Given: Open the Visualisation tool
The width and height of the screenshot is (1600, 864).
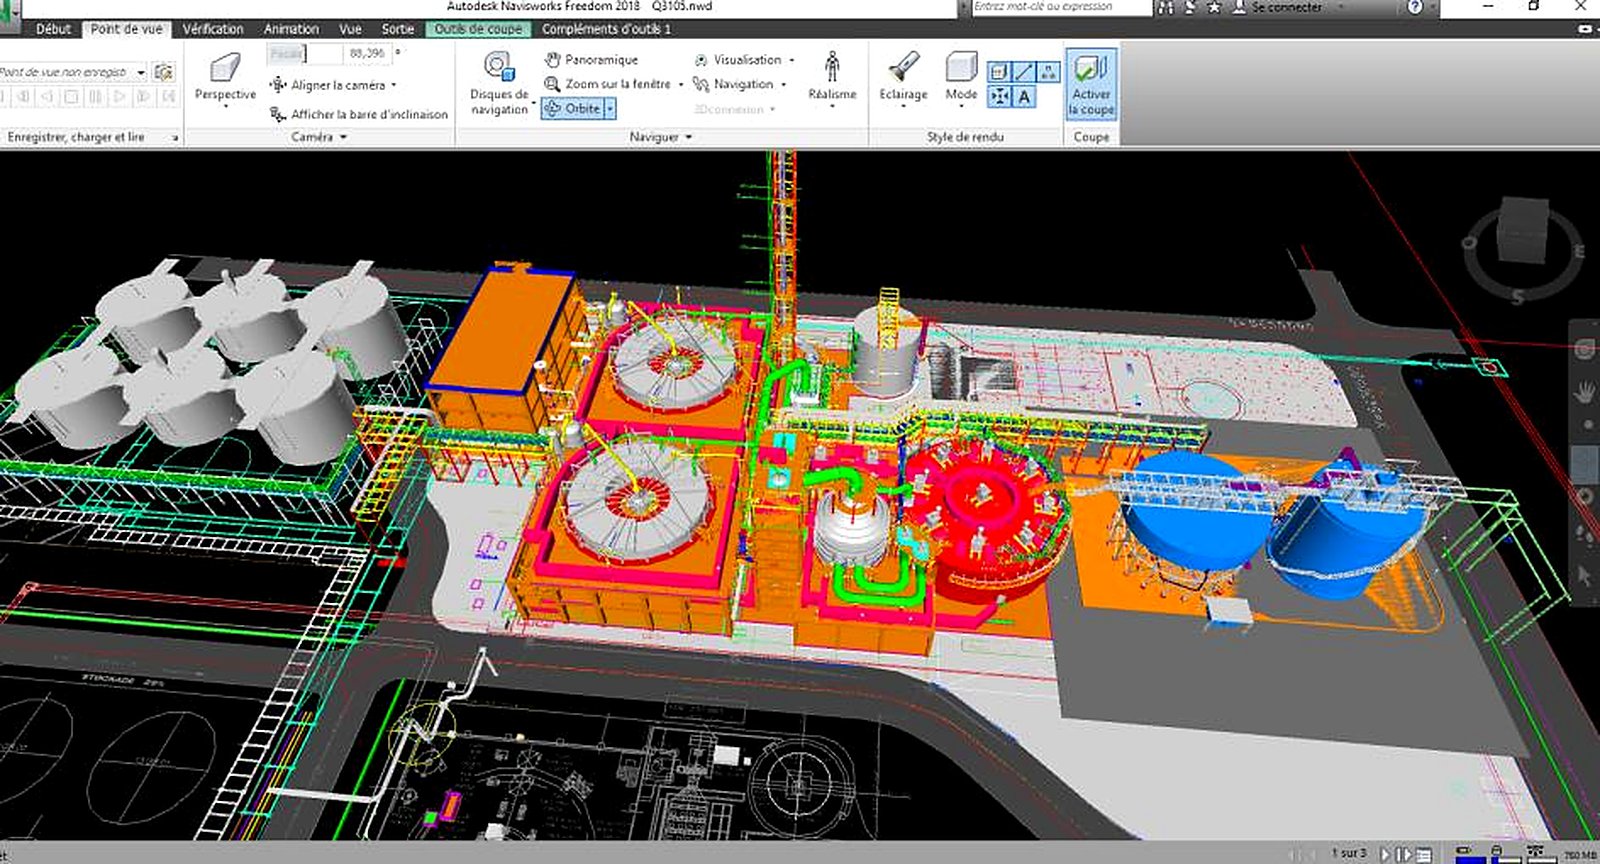Looking at the screenshot, I should pyautogui.click(x=738, y=60).
